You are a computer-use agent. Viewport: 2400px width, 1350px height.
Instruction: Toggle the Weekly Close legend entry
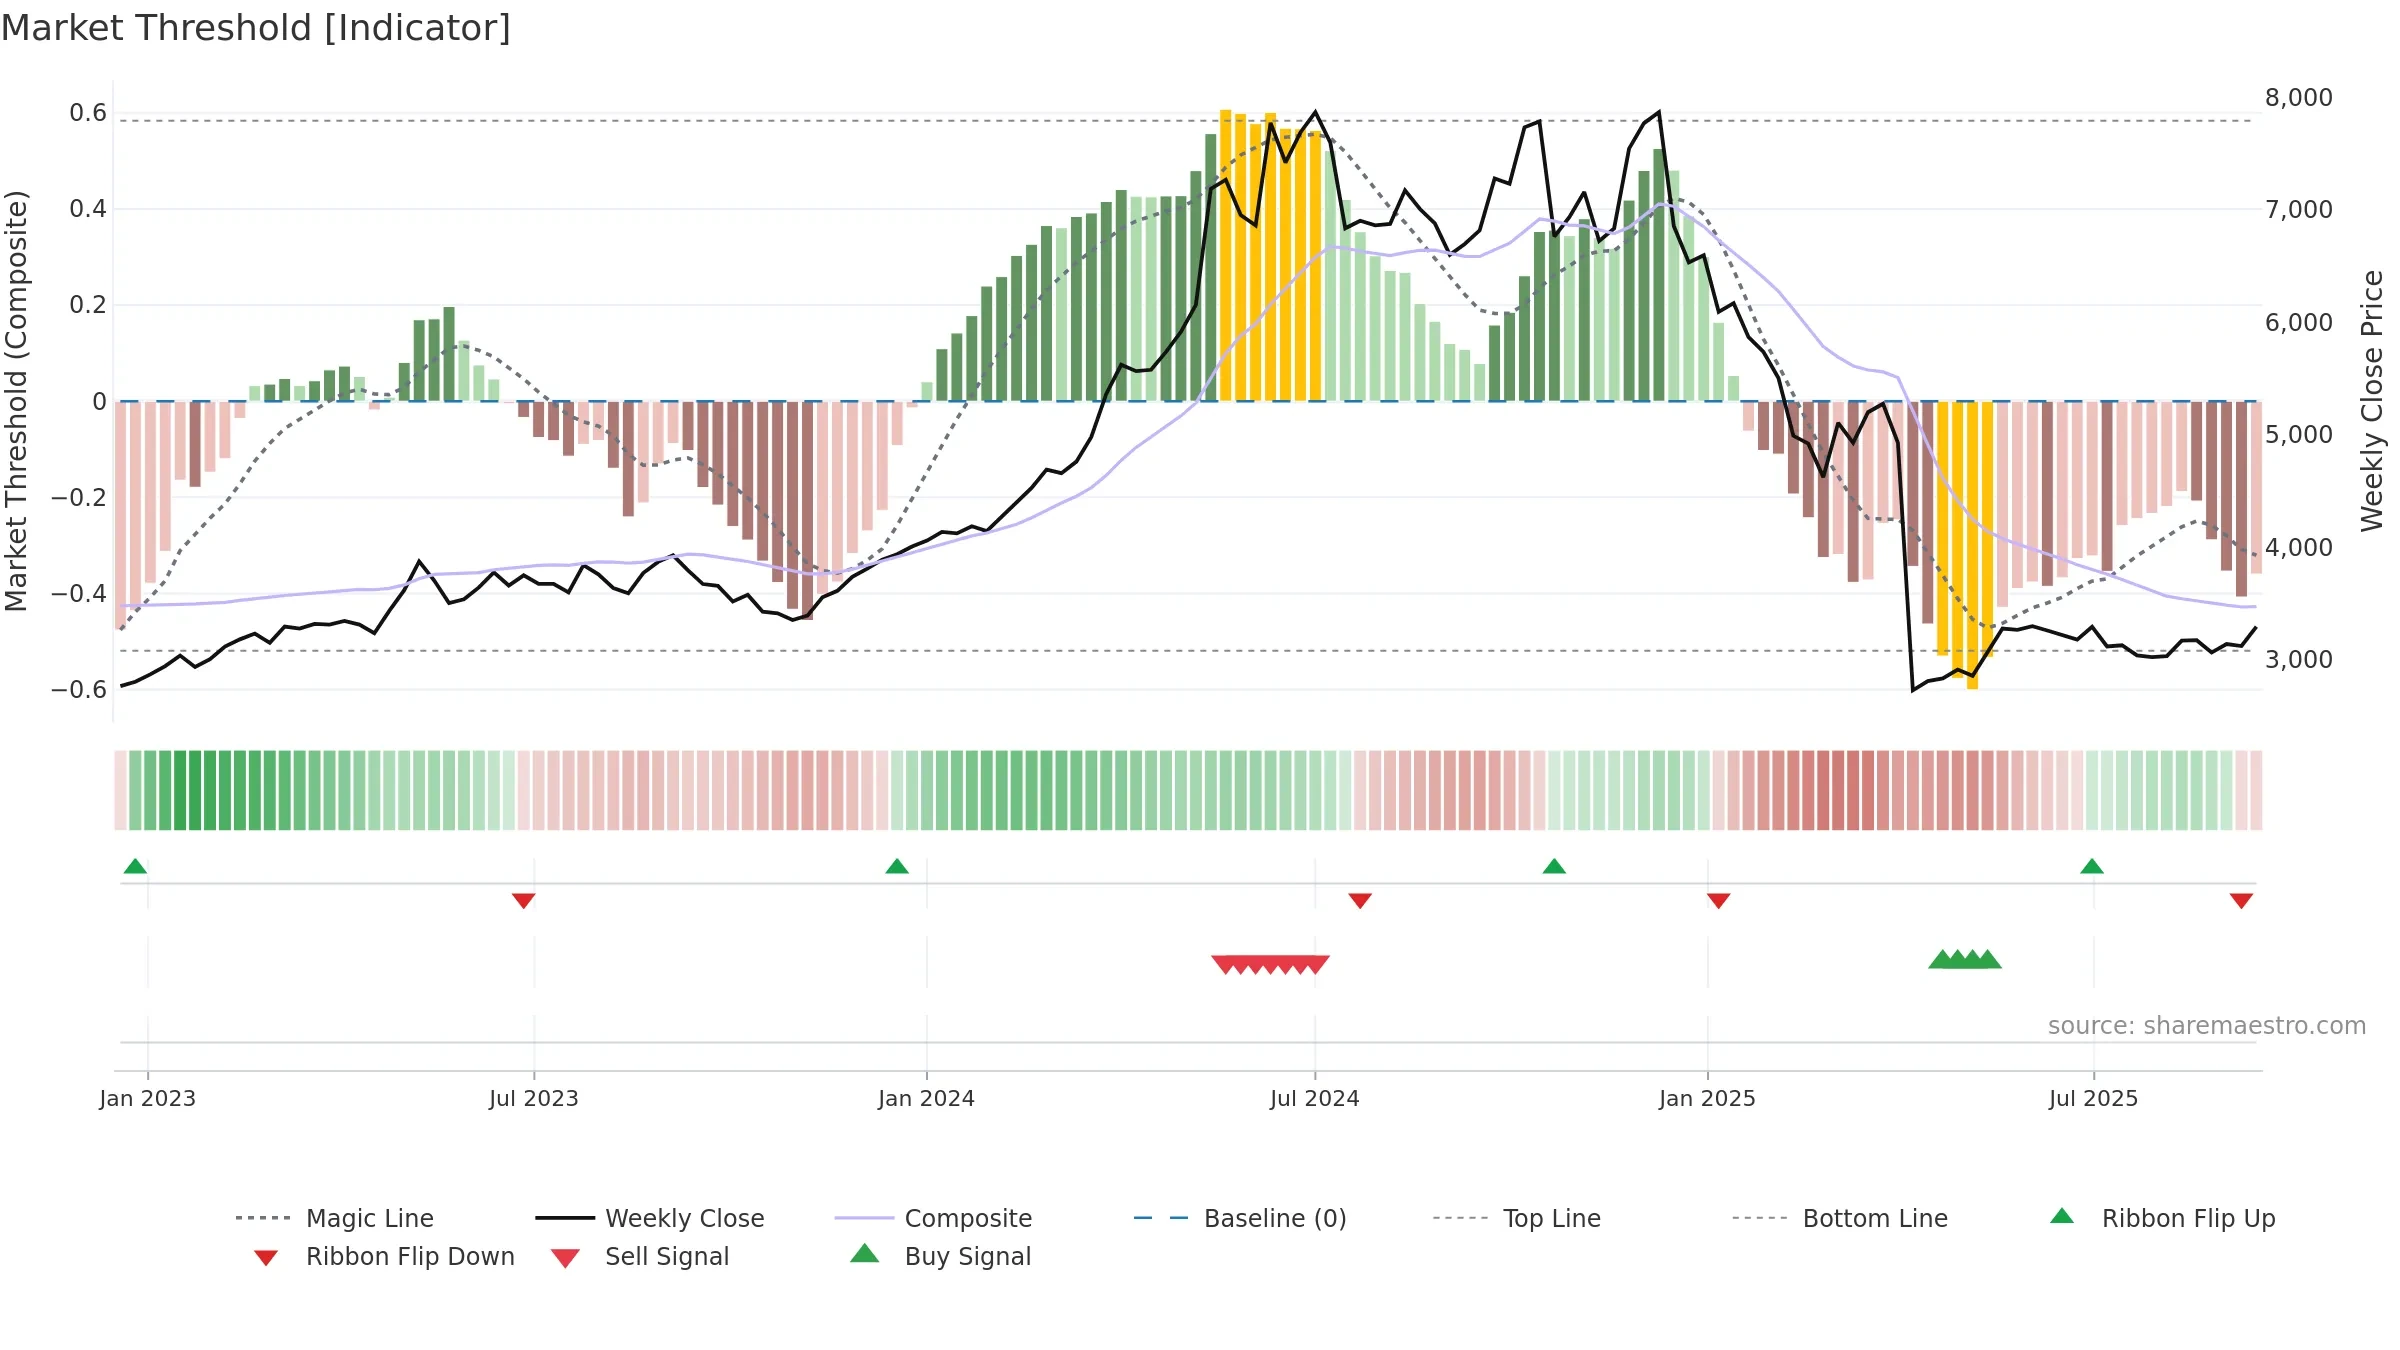click(x=650, y=1218)
